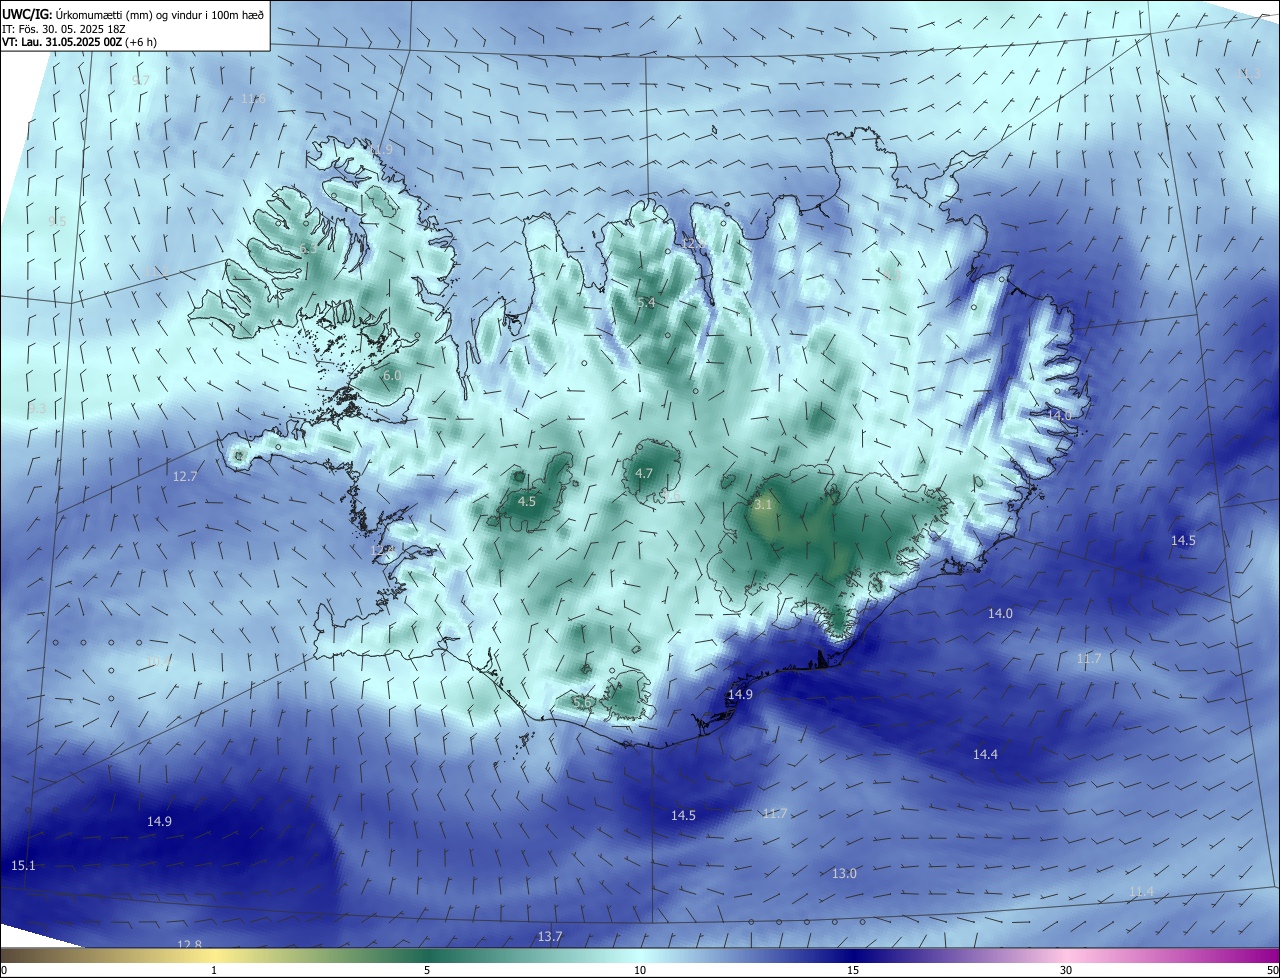
Task: Click the '6.0' value on the map
Action: coord(392,375)
